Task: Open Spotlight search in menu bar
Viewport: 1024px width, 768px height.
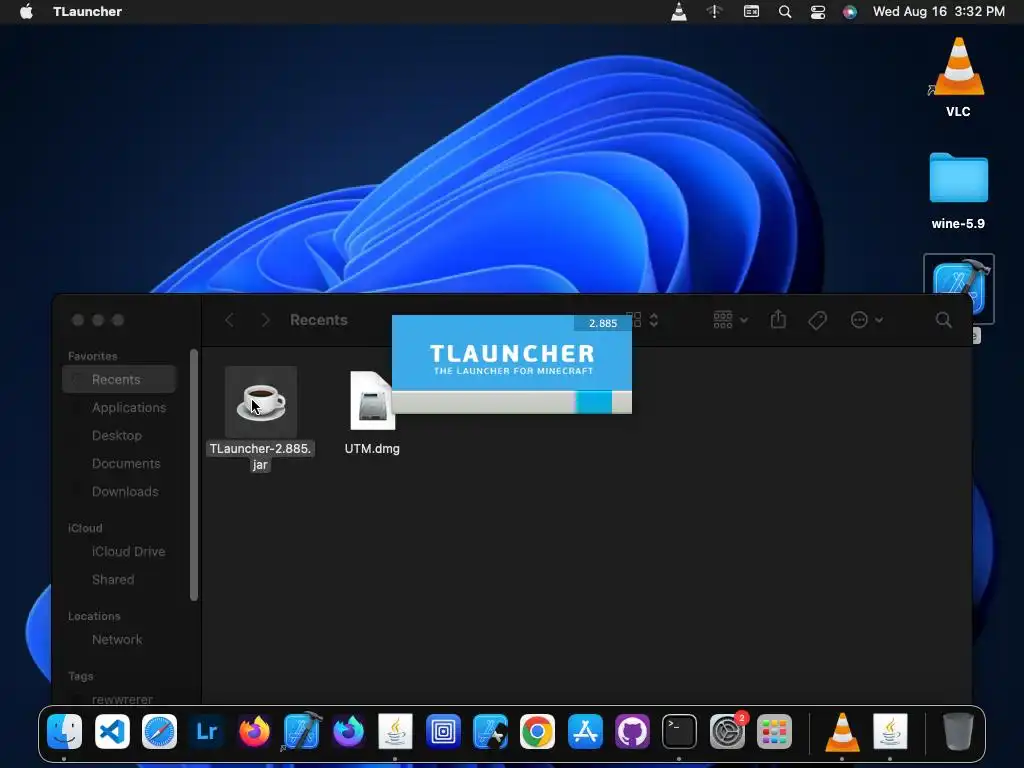Action: 785,12
